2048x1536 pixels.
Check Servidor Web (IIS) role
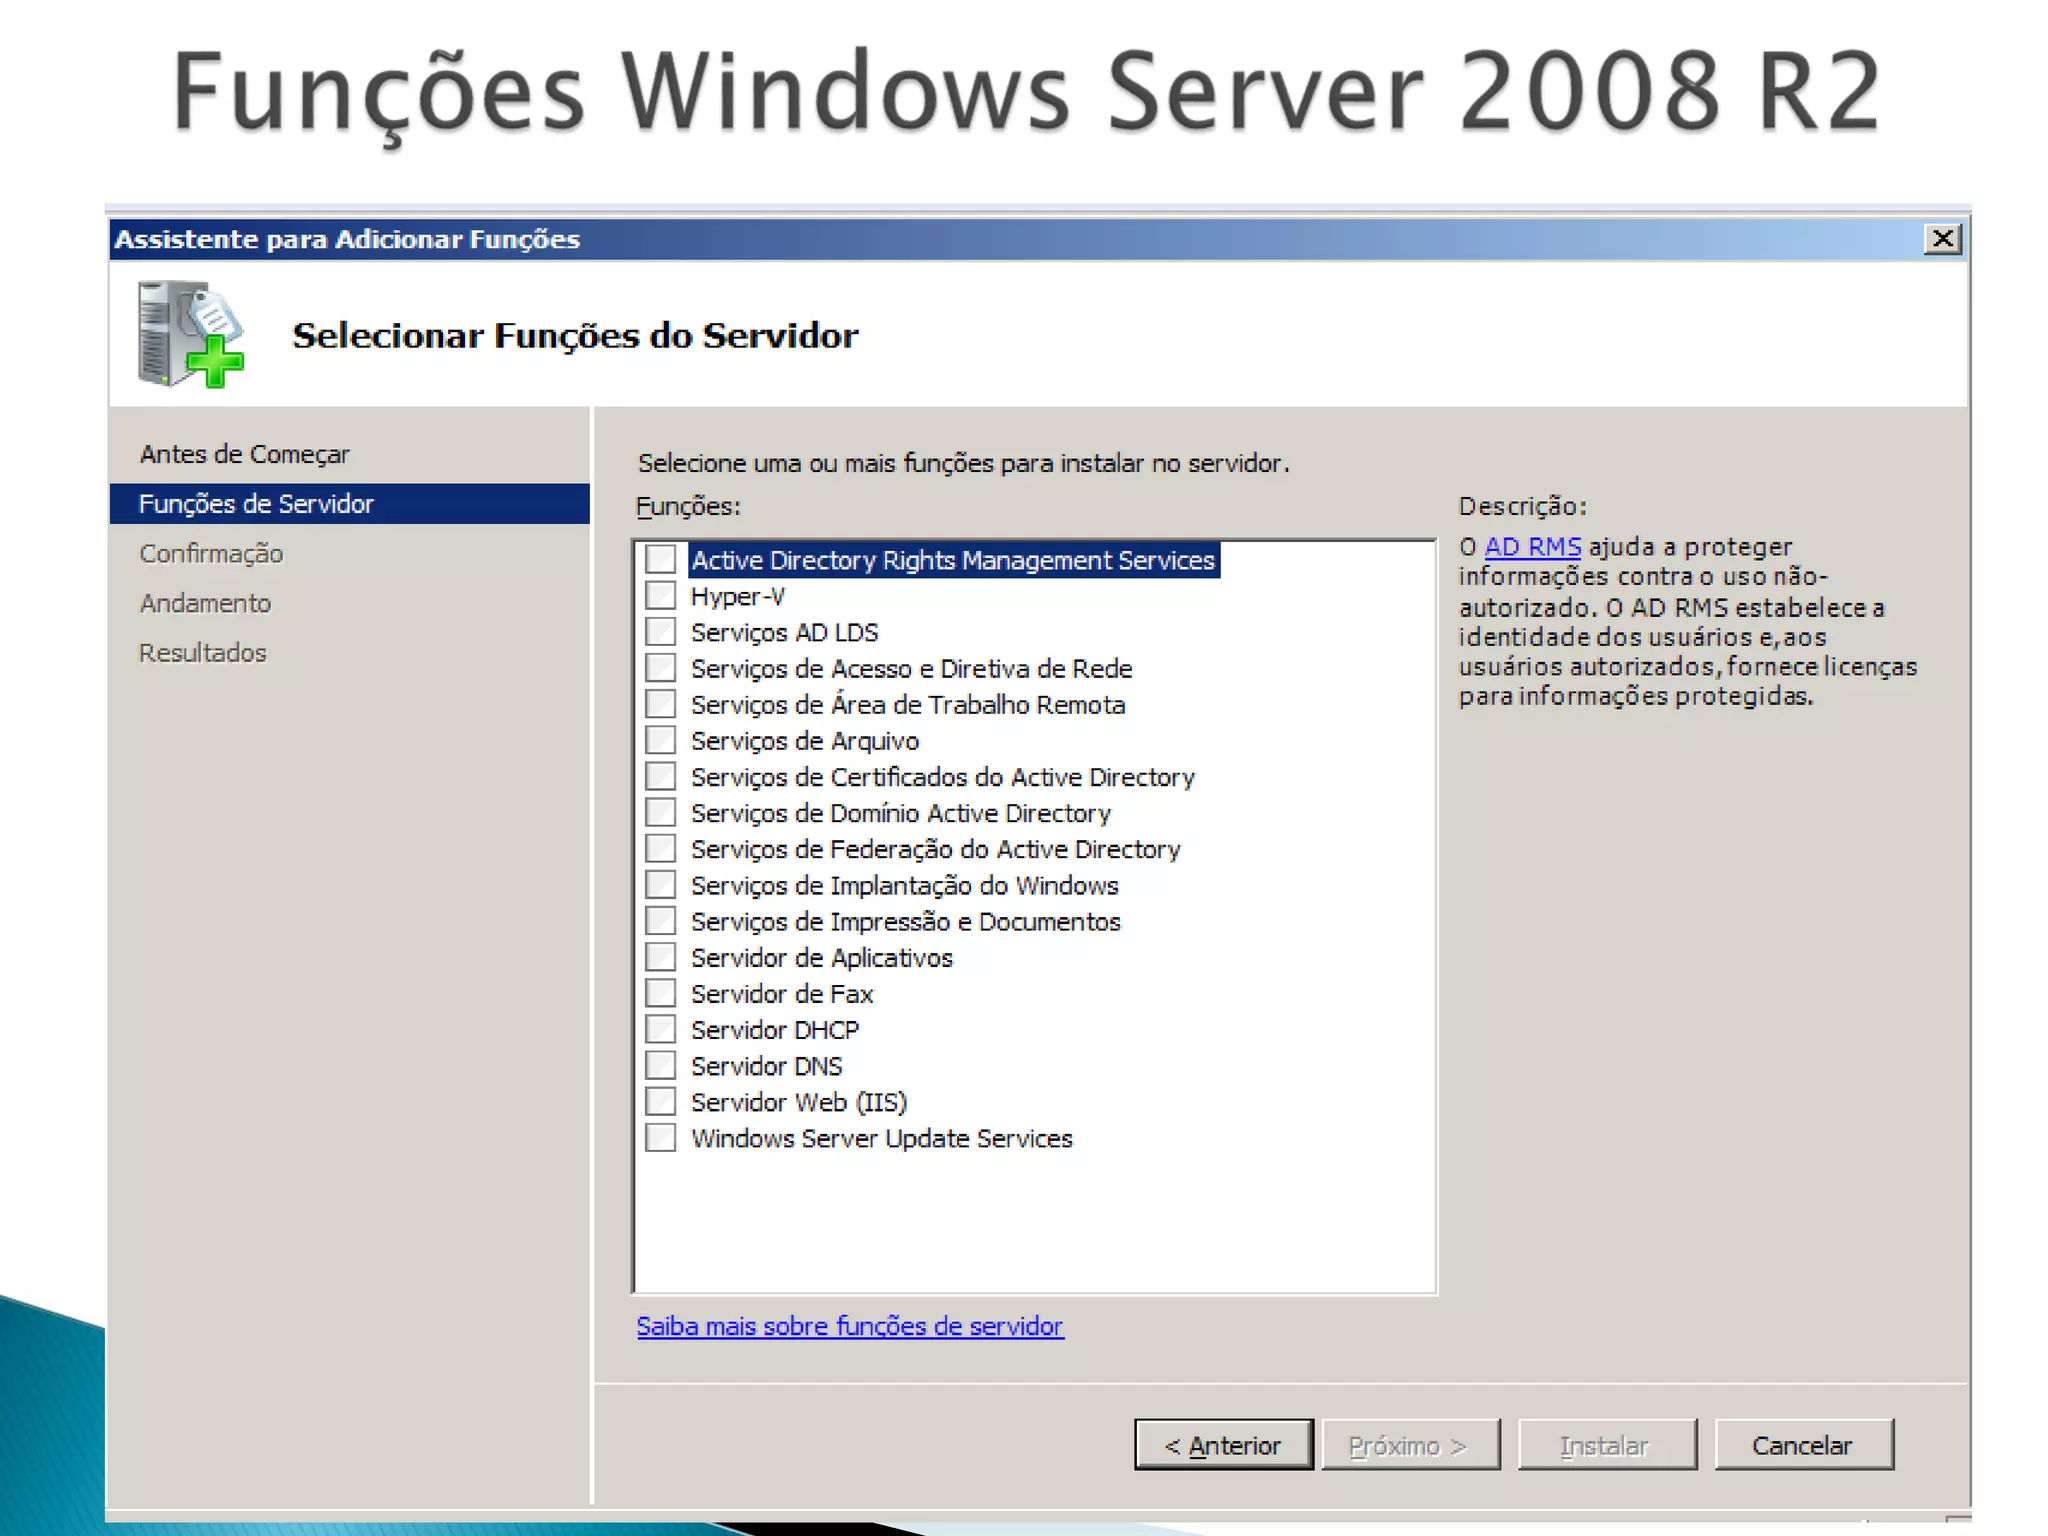point(660,1101)
